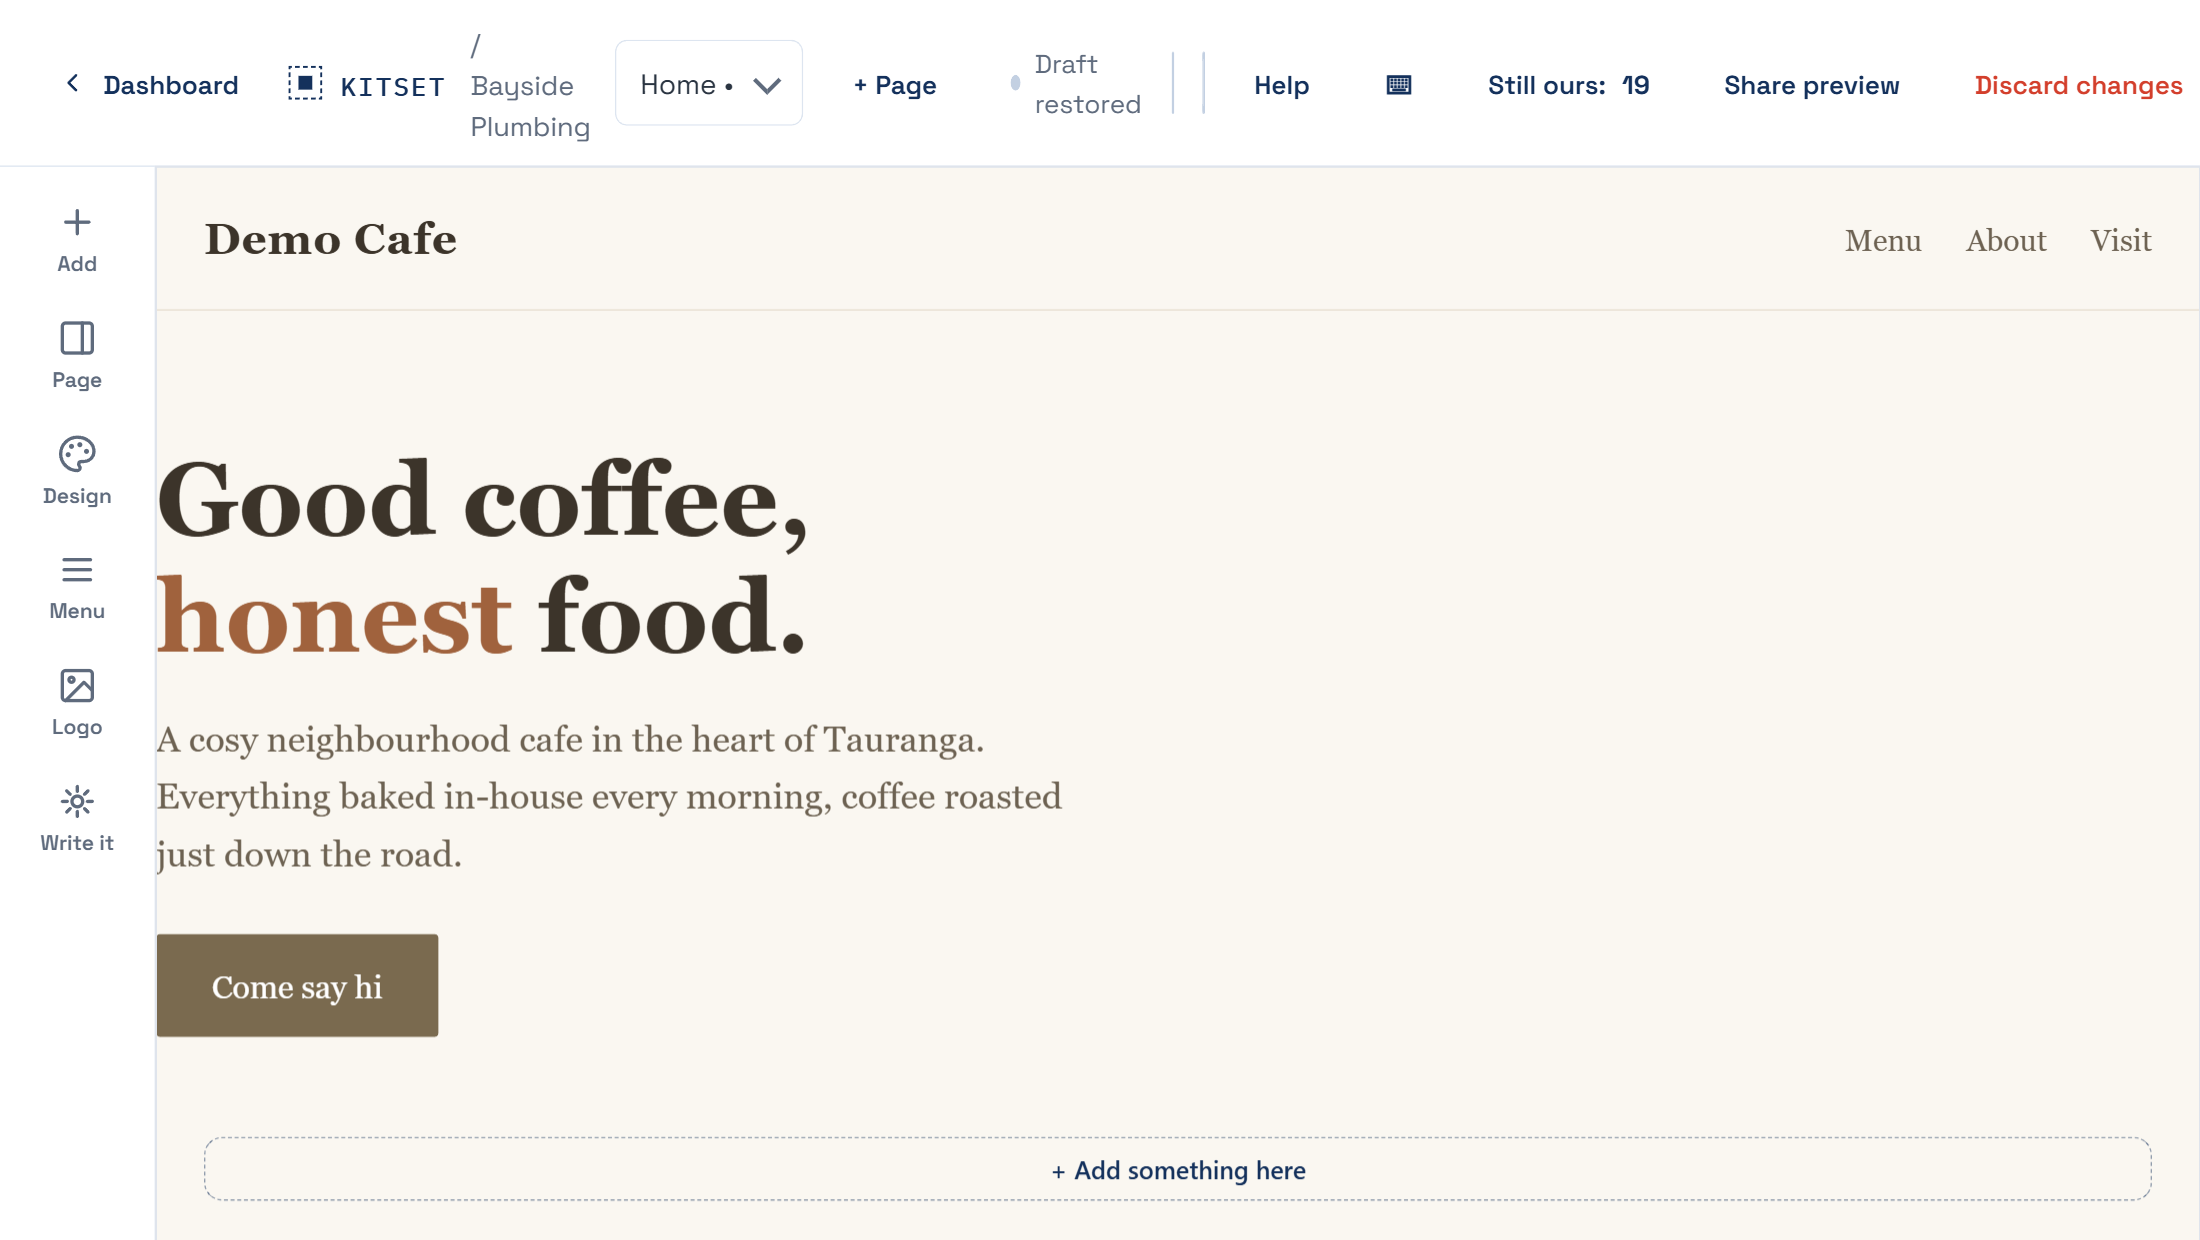Click the Add plus icon in sidebar
The height and width of the screenshot is (1240, 2200).
(77, 222)
